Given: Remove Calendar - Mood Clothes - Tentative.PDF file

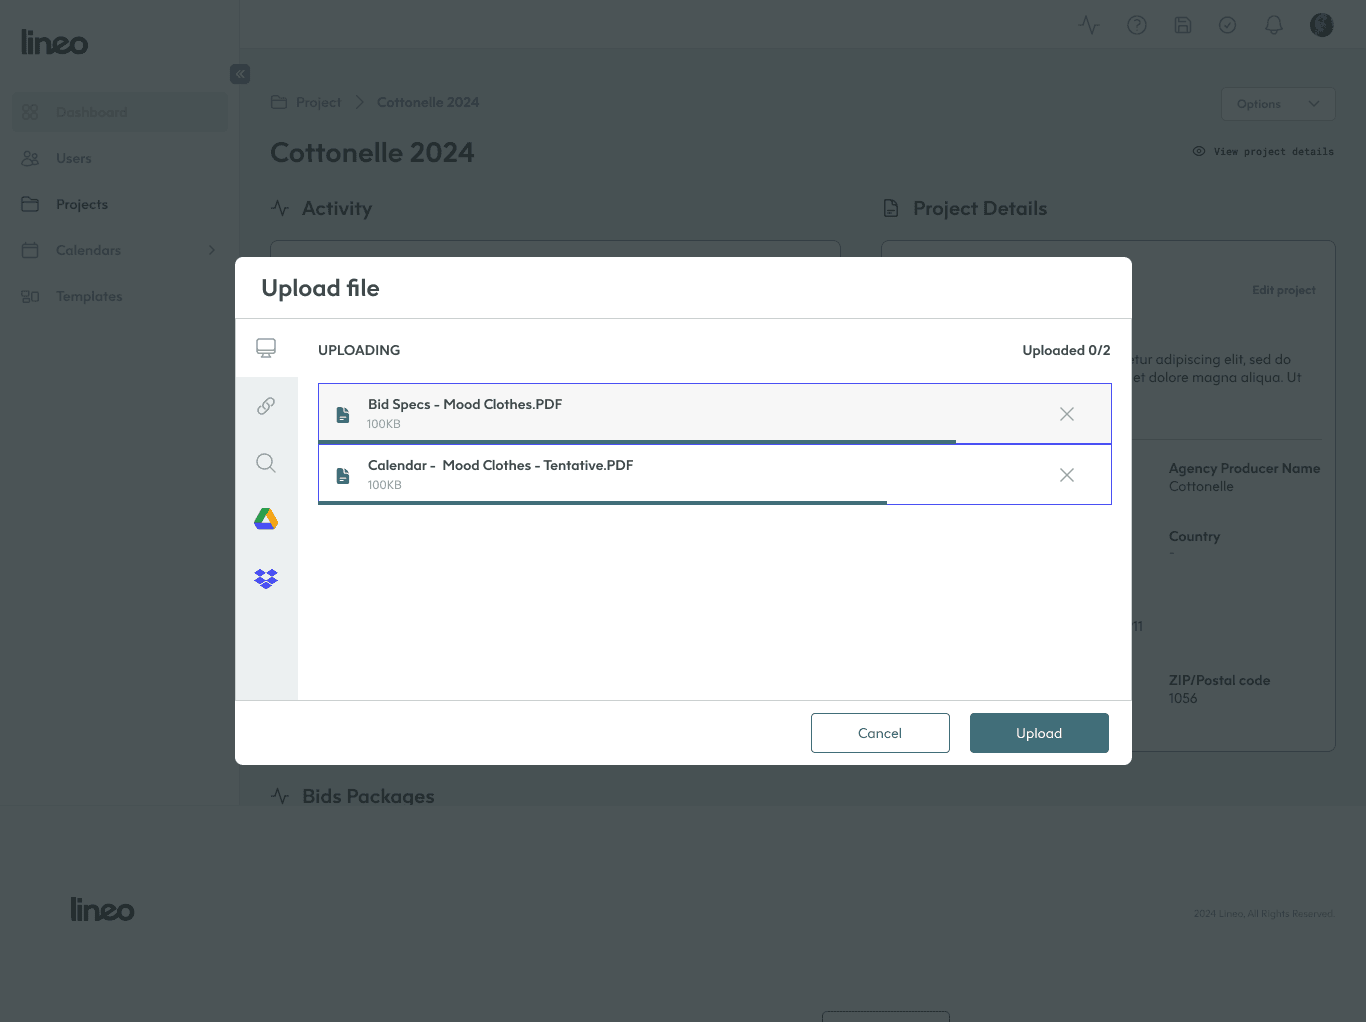Looking at the screenshot, I should click(x=1067, y=475).
